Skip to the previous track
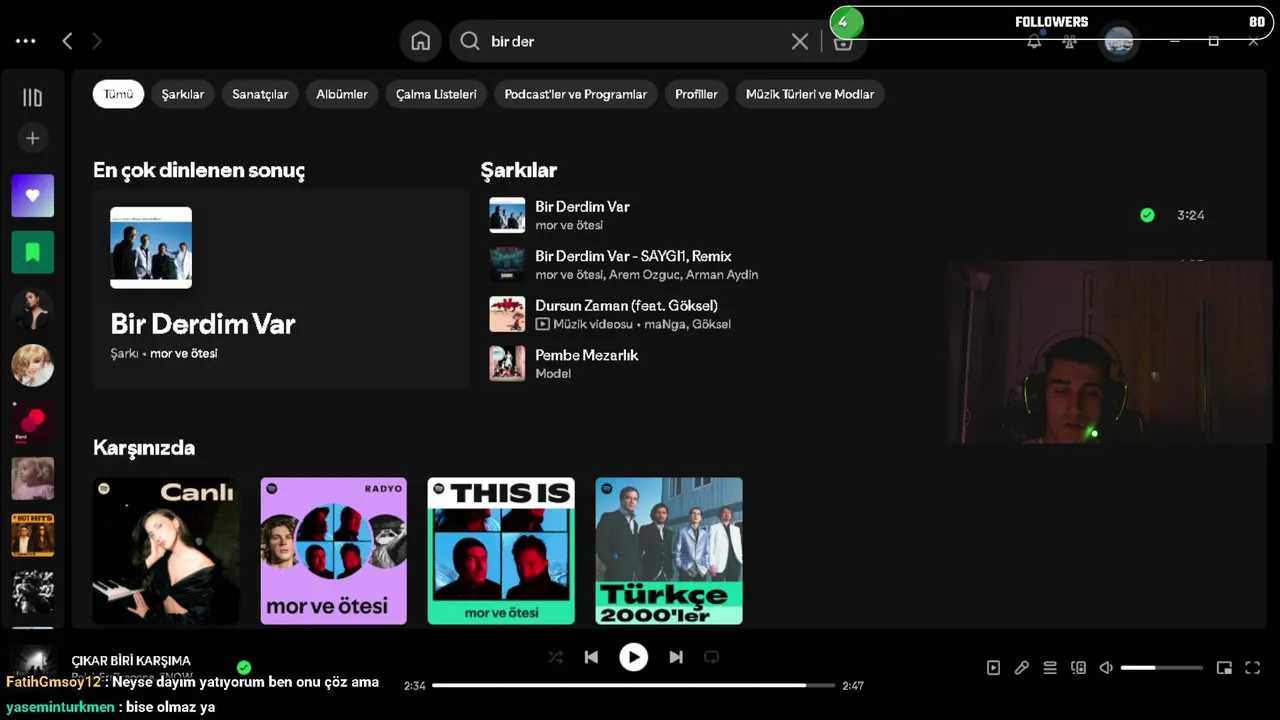1280x720 pixels. 591,657
